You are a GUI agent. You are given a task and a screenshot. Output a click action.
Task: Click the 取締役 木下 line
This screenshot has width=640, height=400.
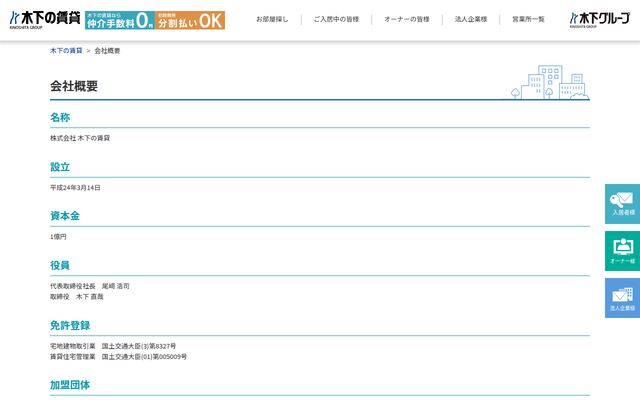(x=77, y=297)
